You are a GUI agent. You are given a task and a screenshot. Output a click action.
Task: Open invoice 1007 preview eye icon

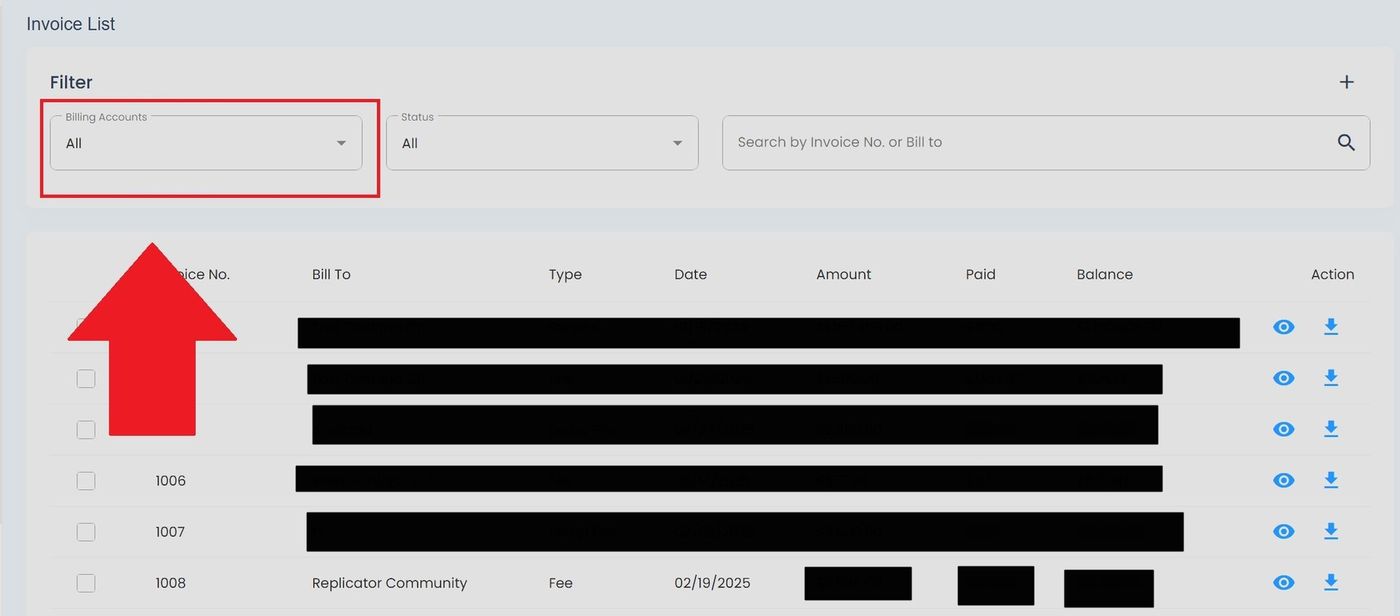pyautogui.click(x=1283, y=532)
